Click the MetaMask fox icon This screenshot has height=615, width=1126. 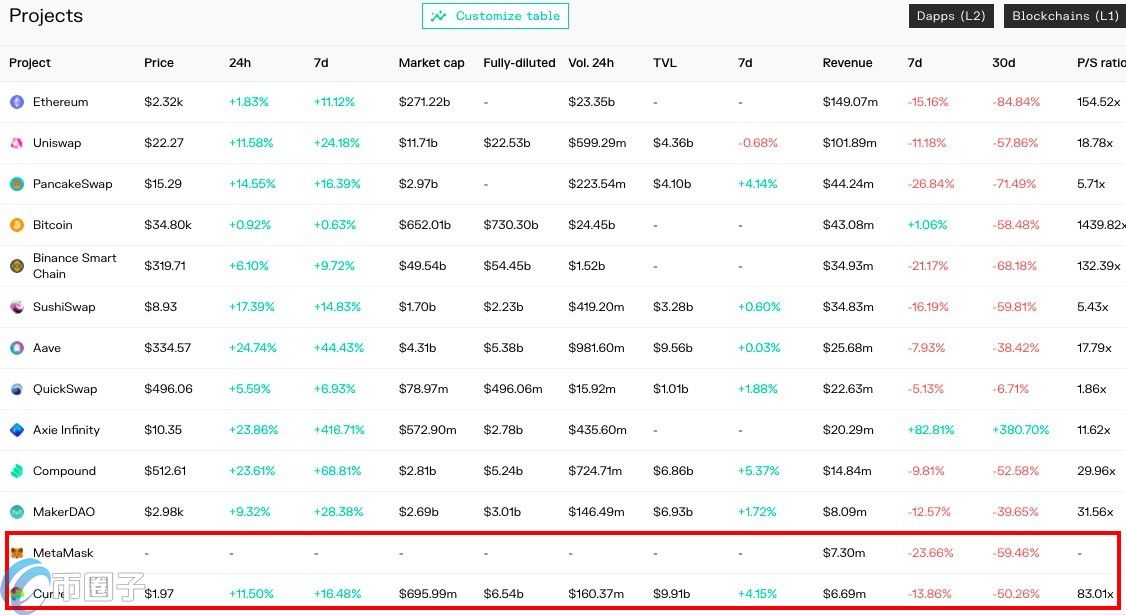(17, 553)
